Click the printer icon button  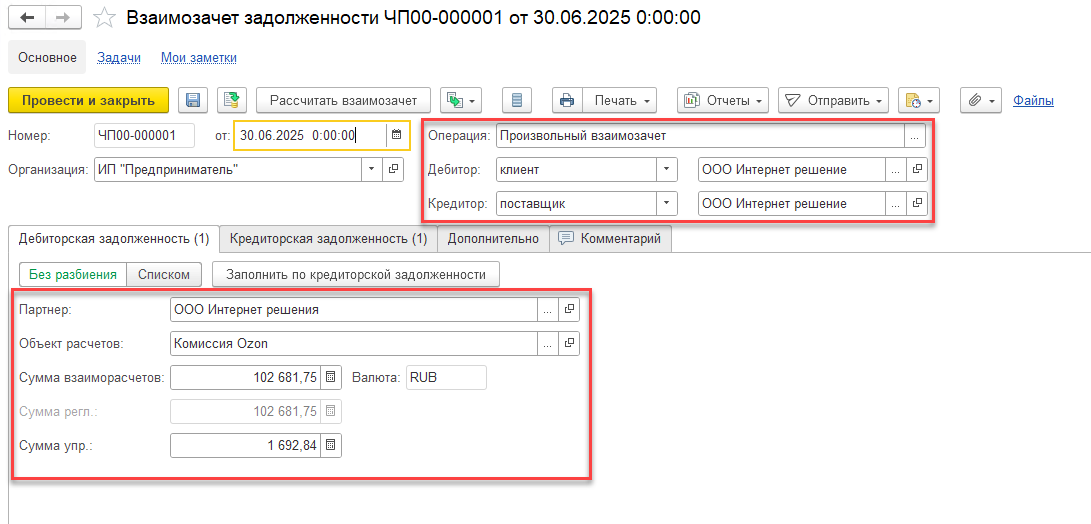(x=567, y=100)
